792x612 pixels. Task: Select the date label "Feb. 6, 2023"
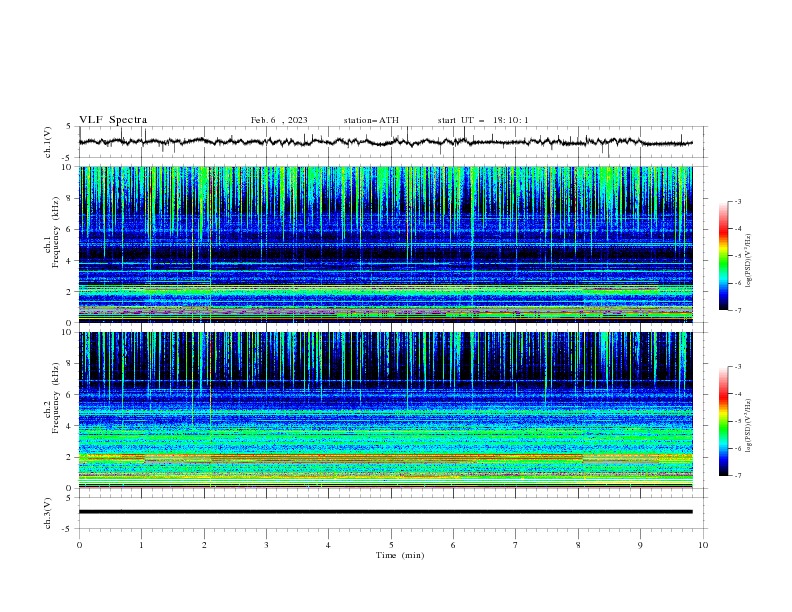pos(279,120)
